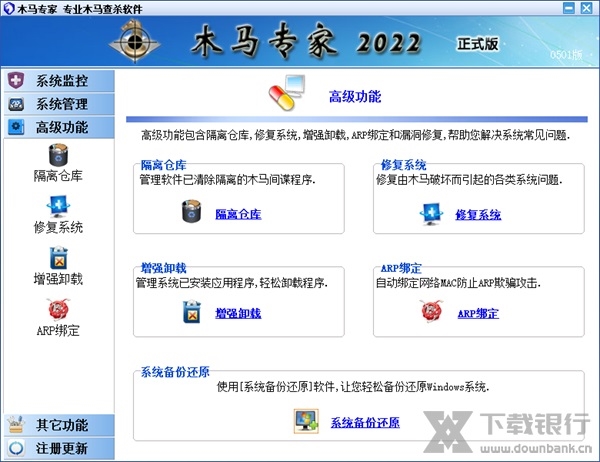The height and width of the screenshot is (462, 600).
Task: Click description 修复由木马破坏而引起的各类系统问题
Action: pyautogui.click(x=469, y=179)
